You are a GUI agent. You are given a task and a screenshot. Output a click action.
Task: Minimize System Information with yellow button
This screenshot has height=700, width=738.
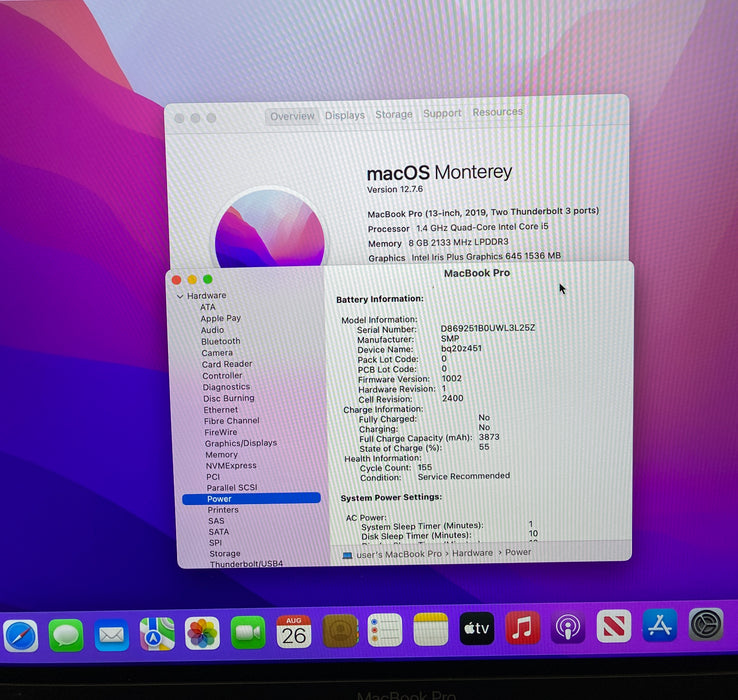tap(192, 280)
